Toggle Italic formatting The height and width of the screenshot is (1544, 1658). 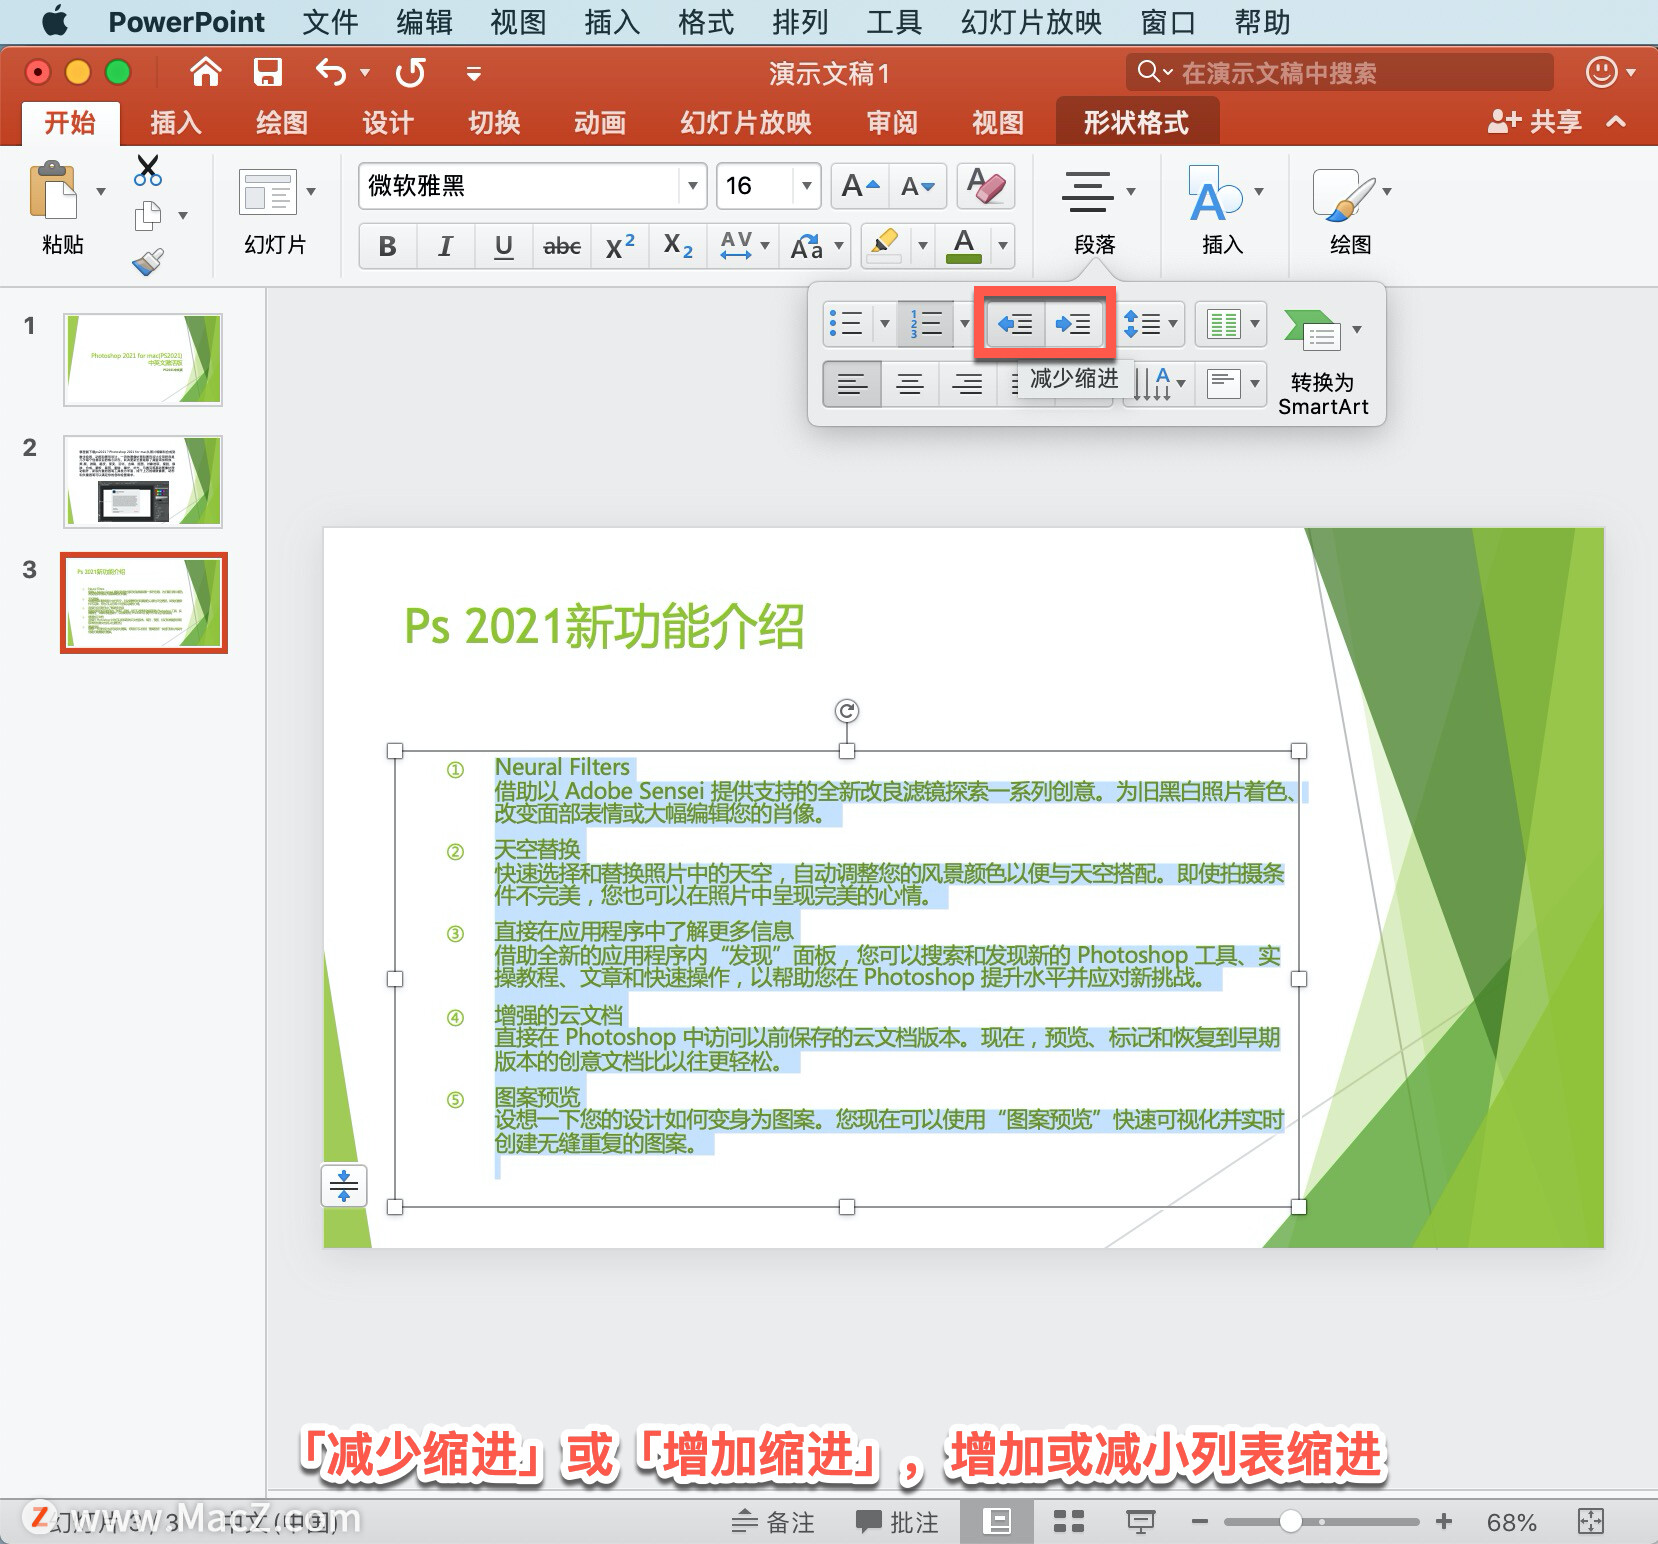click(x=446, y=246)
